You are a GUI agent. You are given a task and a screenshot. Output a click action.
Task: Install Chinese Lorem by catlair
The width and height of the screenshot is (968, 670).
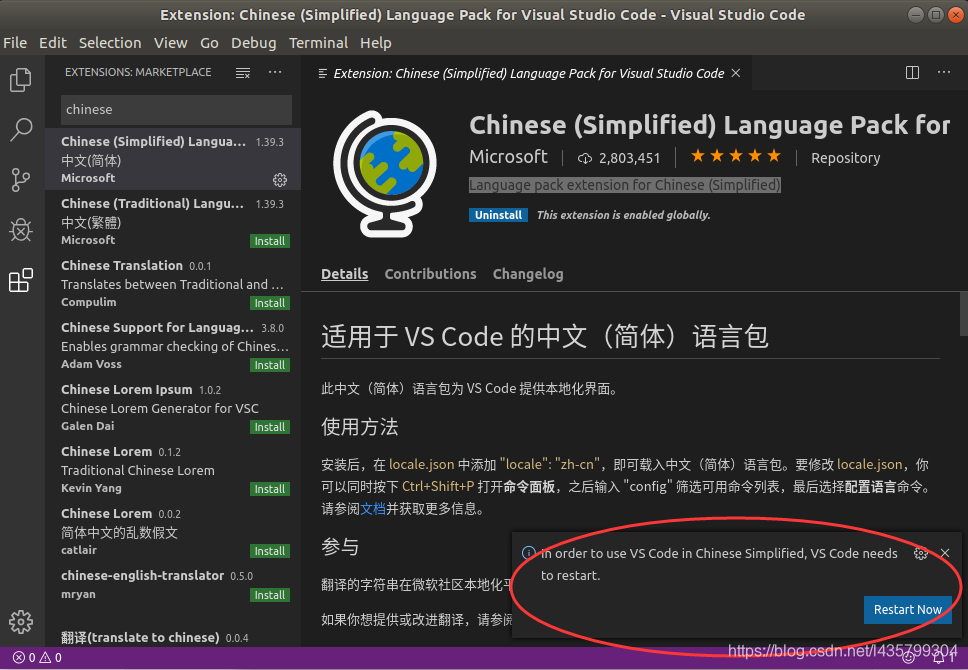pyautogui.click(x=270, y=551)
